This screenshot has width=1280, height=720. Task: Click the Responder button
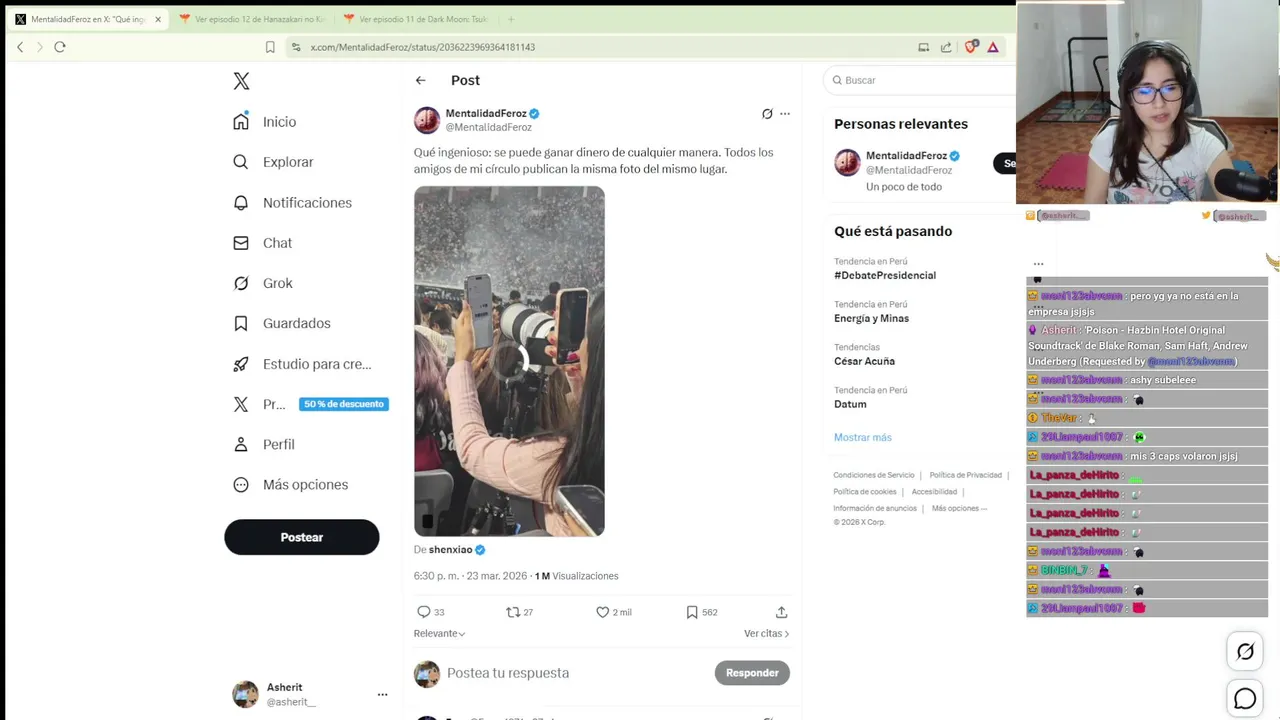pyautogui.click(x=752, y=673)
